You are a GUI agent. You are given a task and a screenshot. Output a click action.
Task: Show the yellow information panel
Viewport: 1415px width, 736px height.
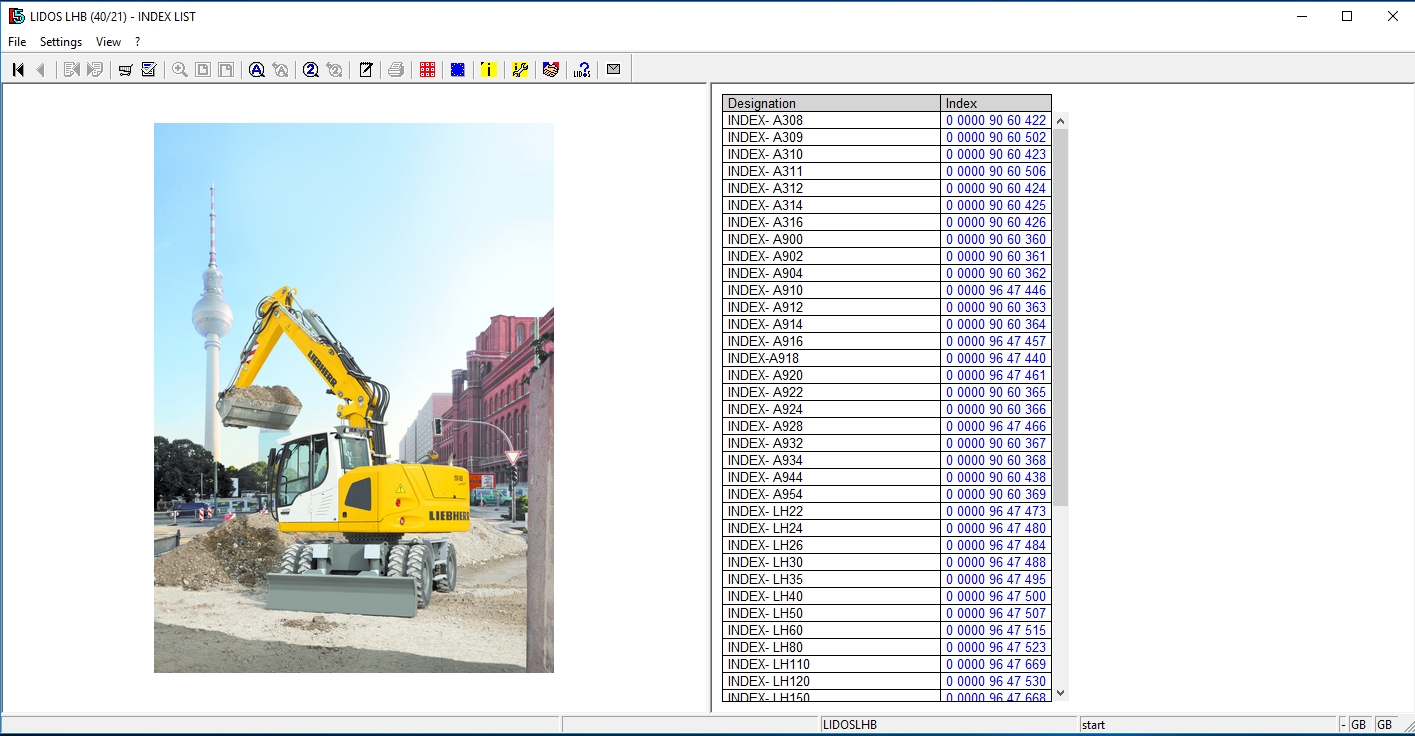click(x=488, y=69)
